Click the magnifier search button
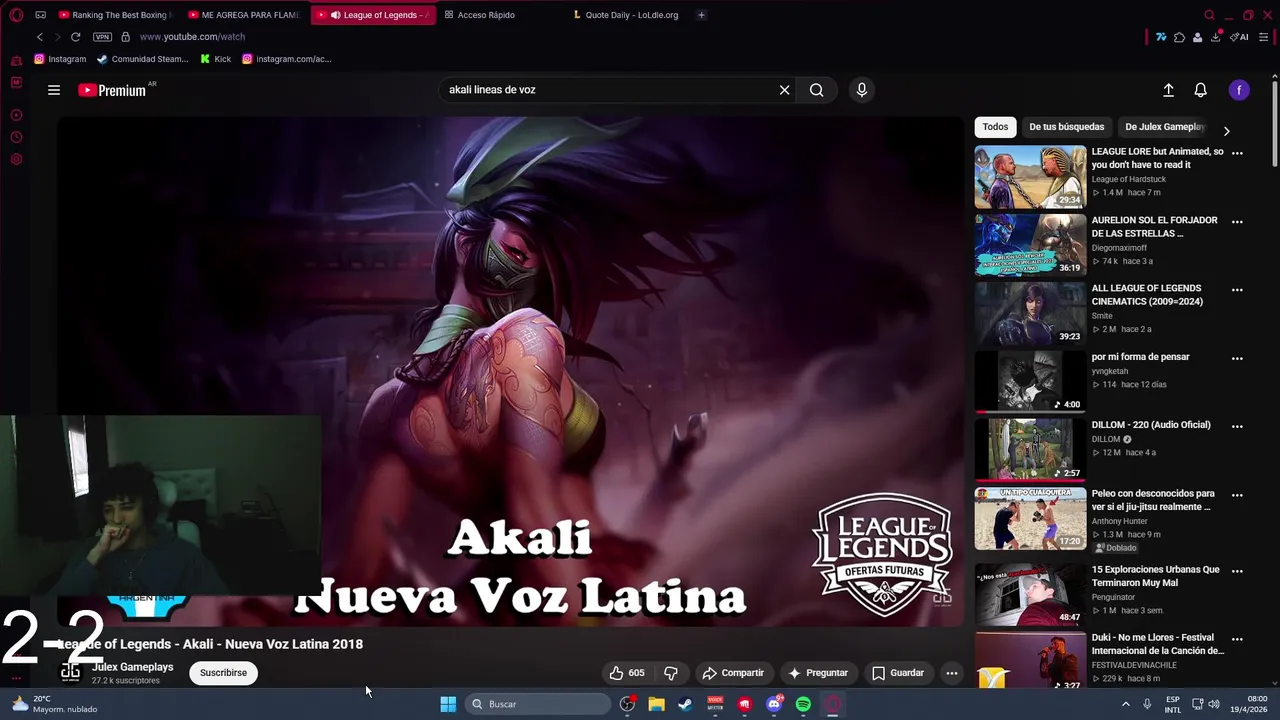Screen dimensions: 1280x720 (x=817, y=90)
